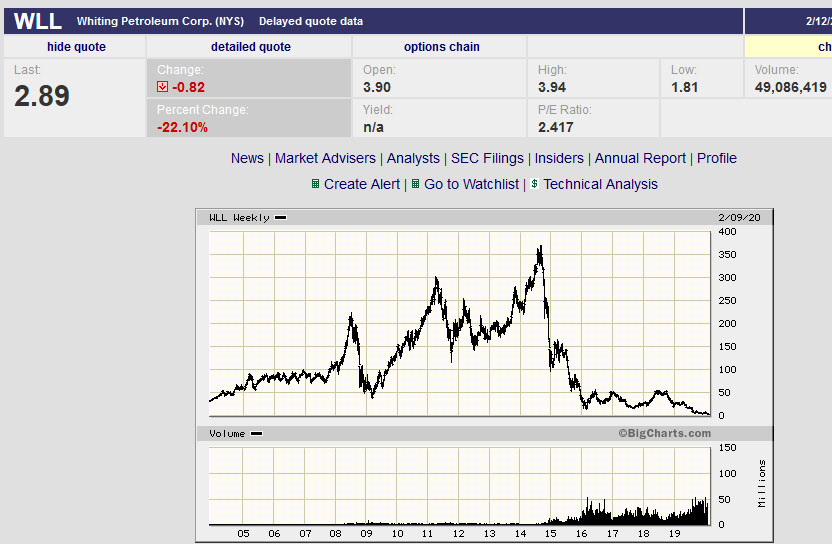Click the Create Alert link text
Viewport: 832px width, 544px height.
[362, 184]
